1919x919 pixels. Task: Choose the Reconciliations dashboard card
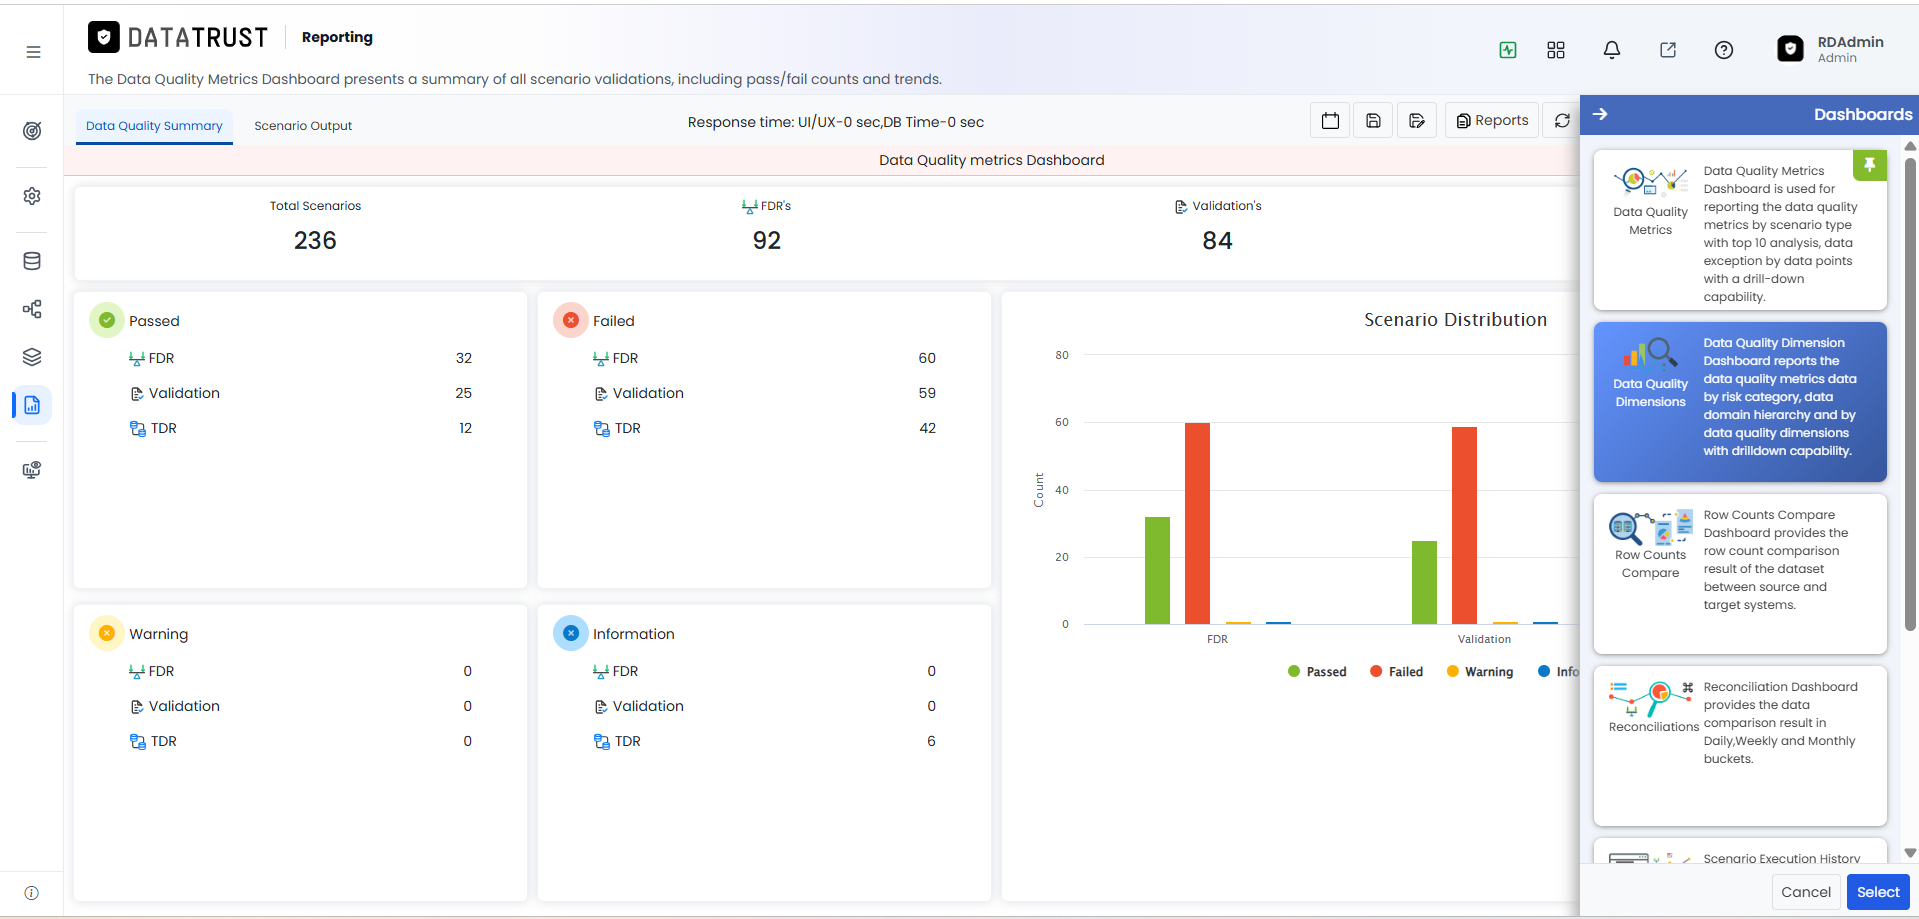click(x=1740, y=746)
